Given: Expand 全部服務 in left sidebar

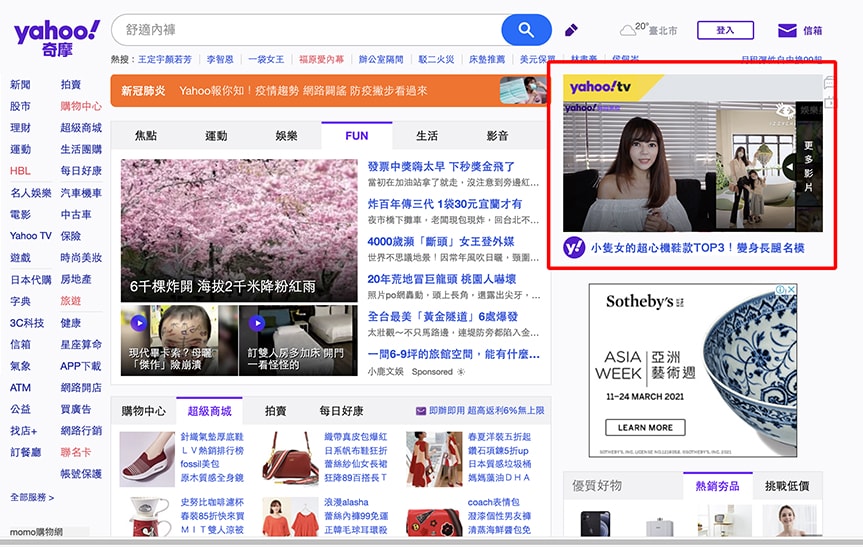Looking at the screenshot, I should [x=32, y=497].
